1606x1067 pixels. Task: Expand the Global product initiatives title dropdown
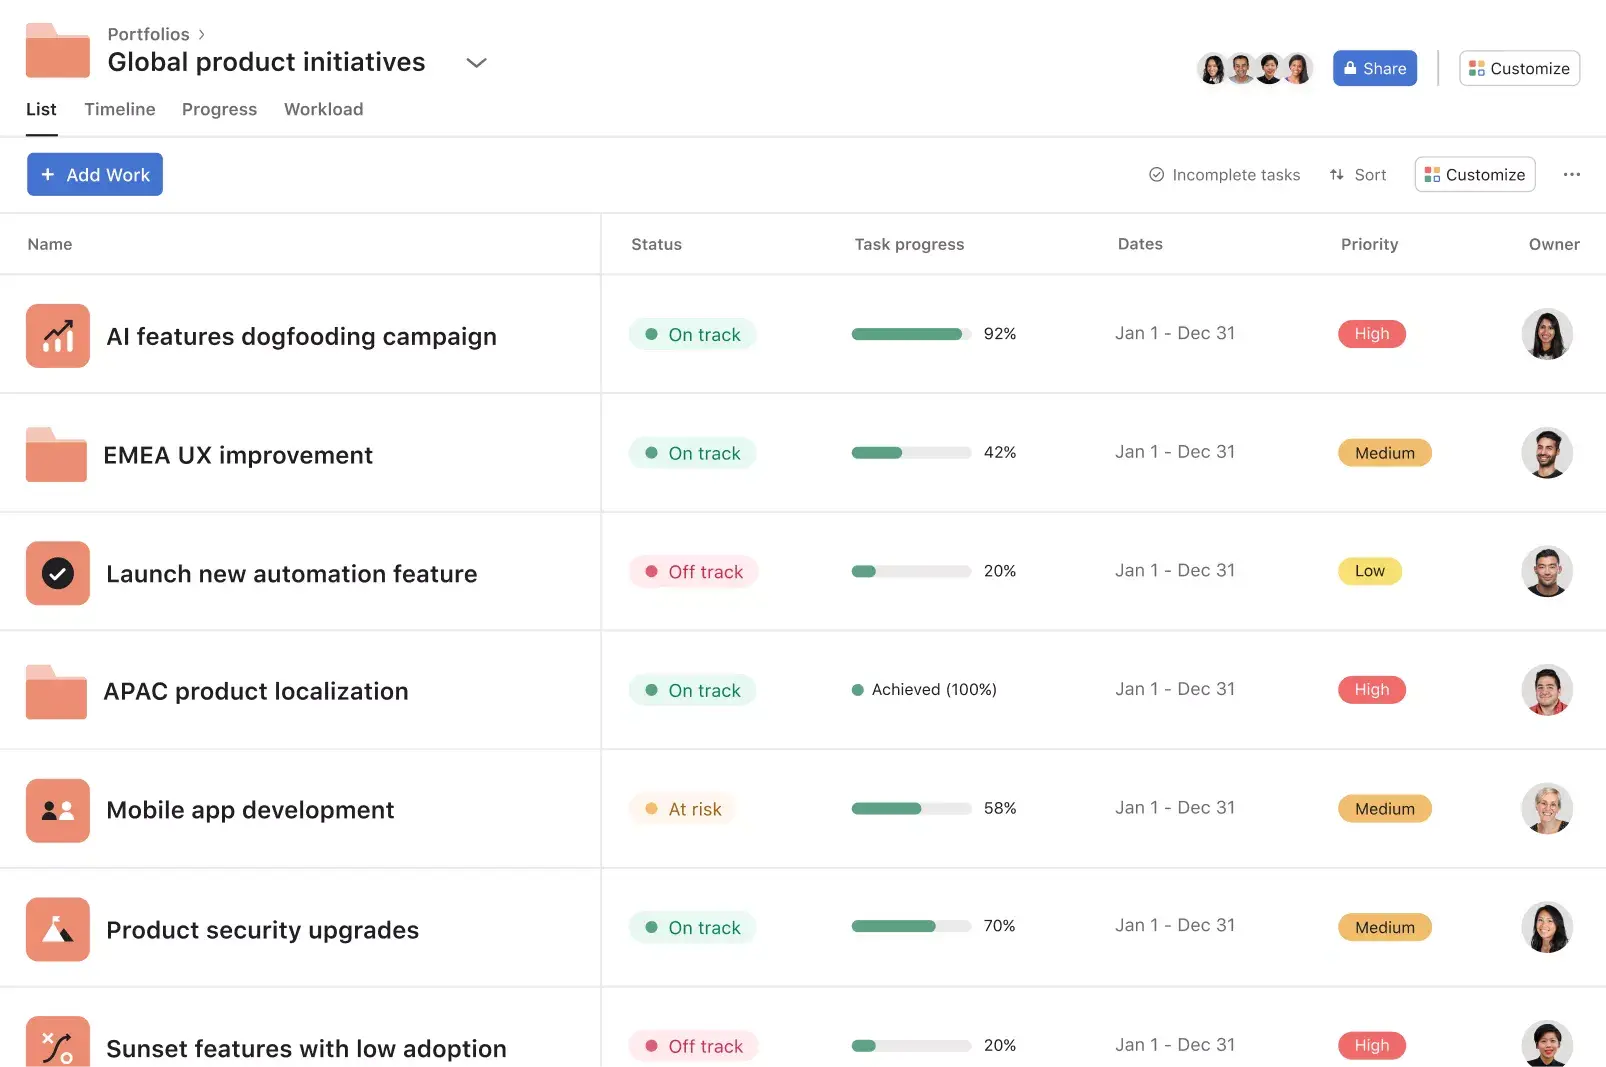(476, 62)
